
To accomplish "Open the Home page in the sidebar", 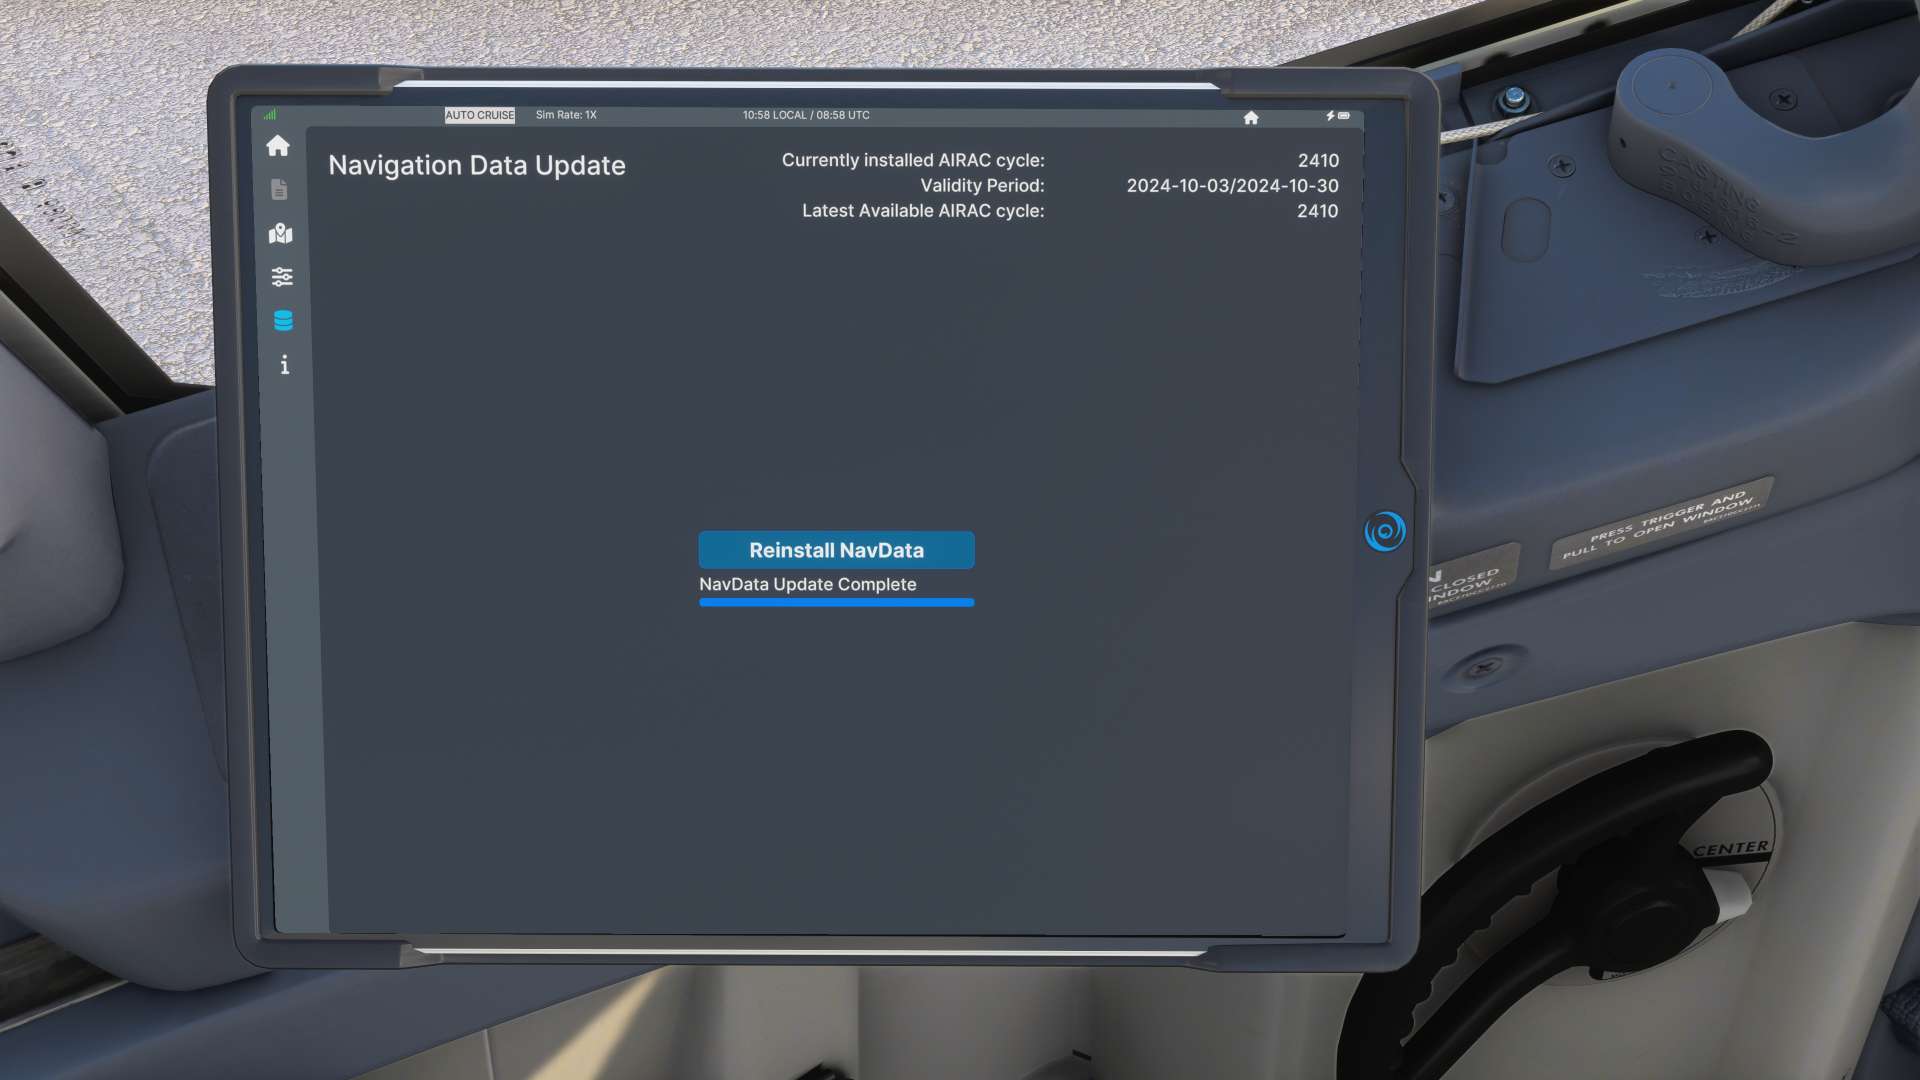I will [x=278, y=146].
